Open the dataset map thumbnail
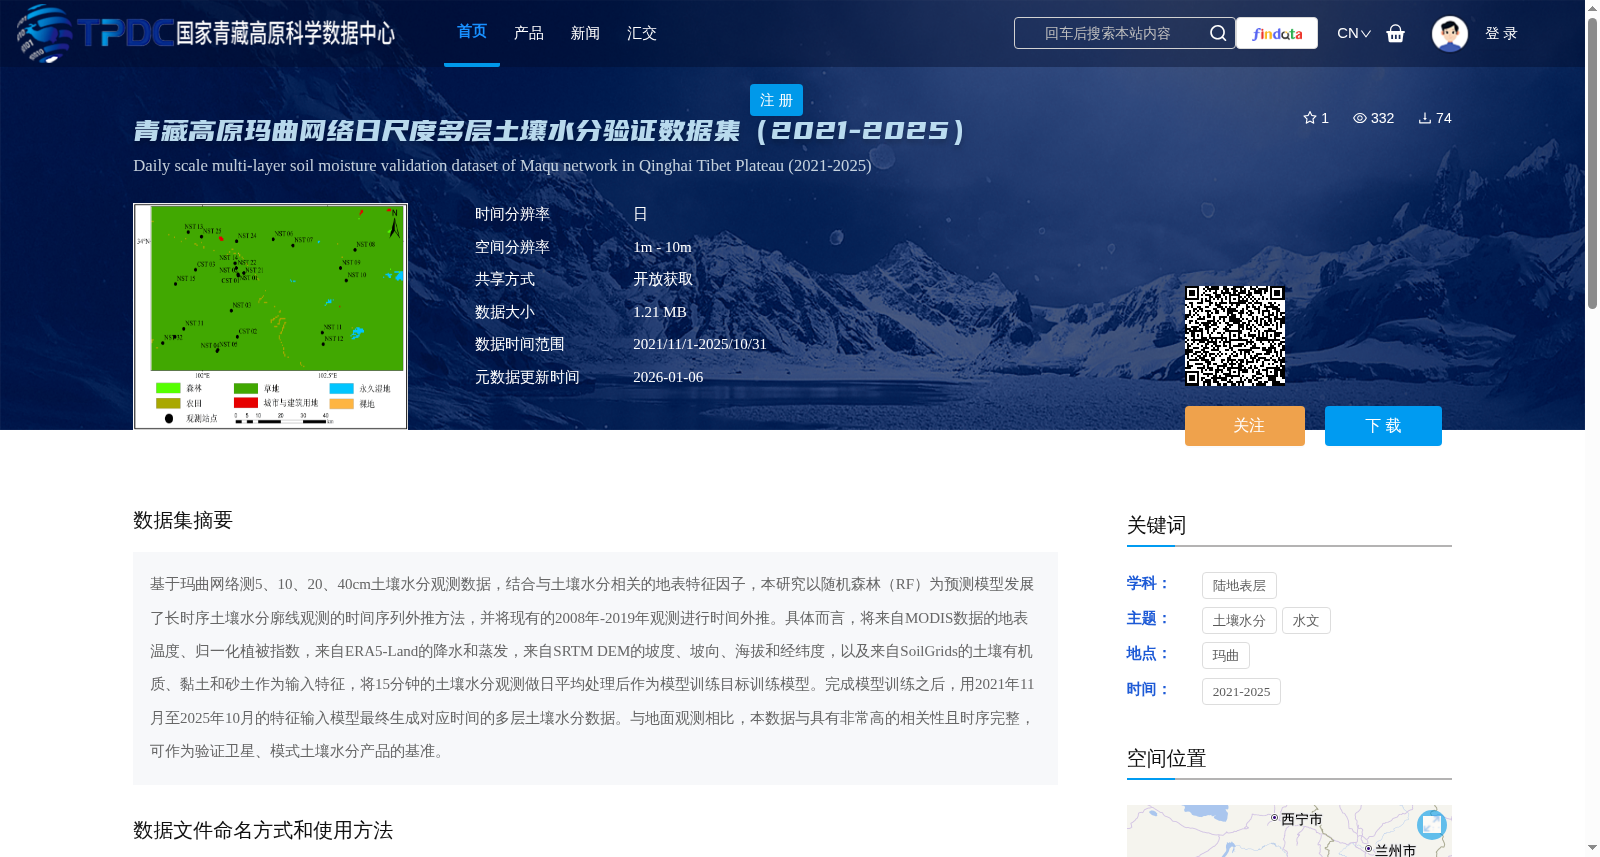This screenshot has height=857, width=1600. [x=270, y=316]
